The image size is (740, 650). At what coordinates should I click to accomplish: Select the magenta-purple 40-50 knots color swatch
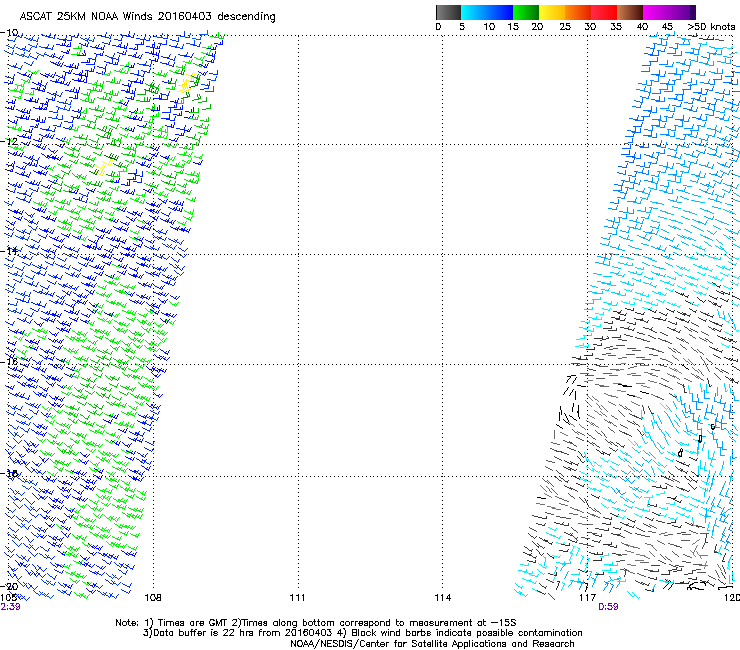(x=669, y=12)
